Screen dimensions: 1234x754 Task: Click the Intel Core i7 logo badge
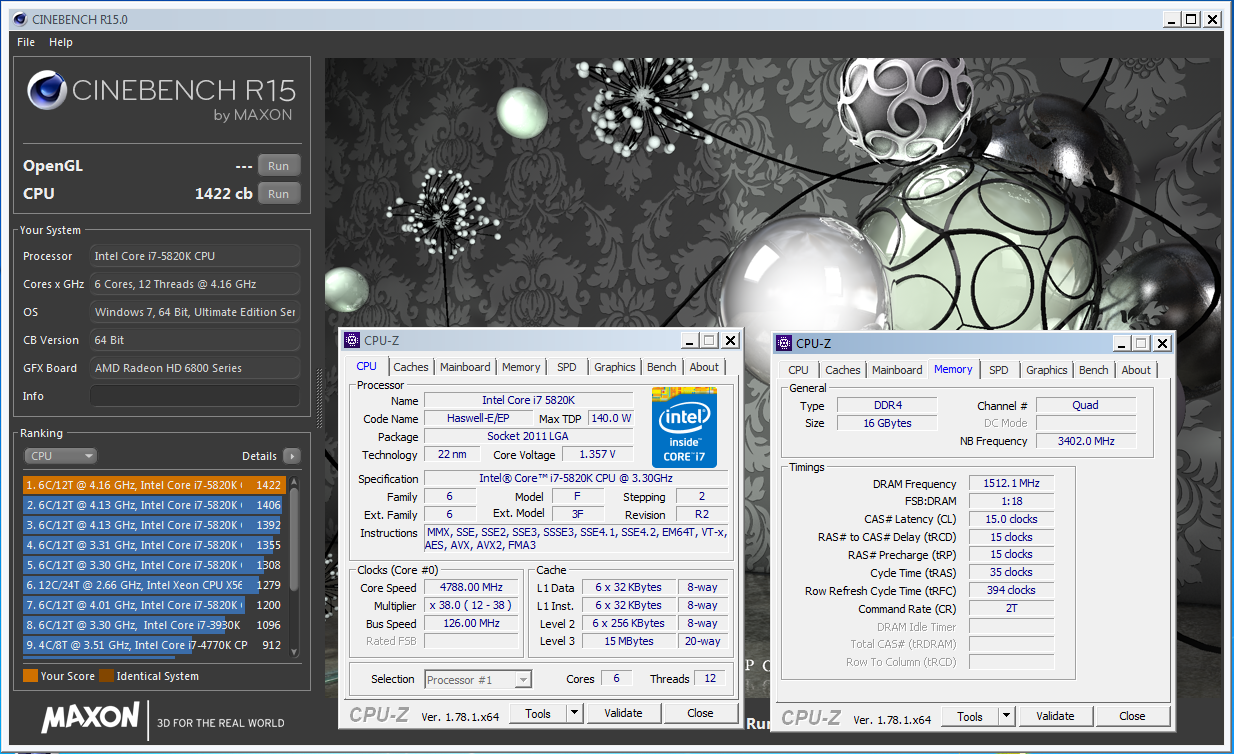684,427
